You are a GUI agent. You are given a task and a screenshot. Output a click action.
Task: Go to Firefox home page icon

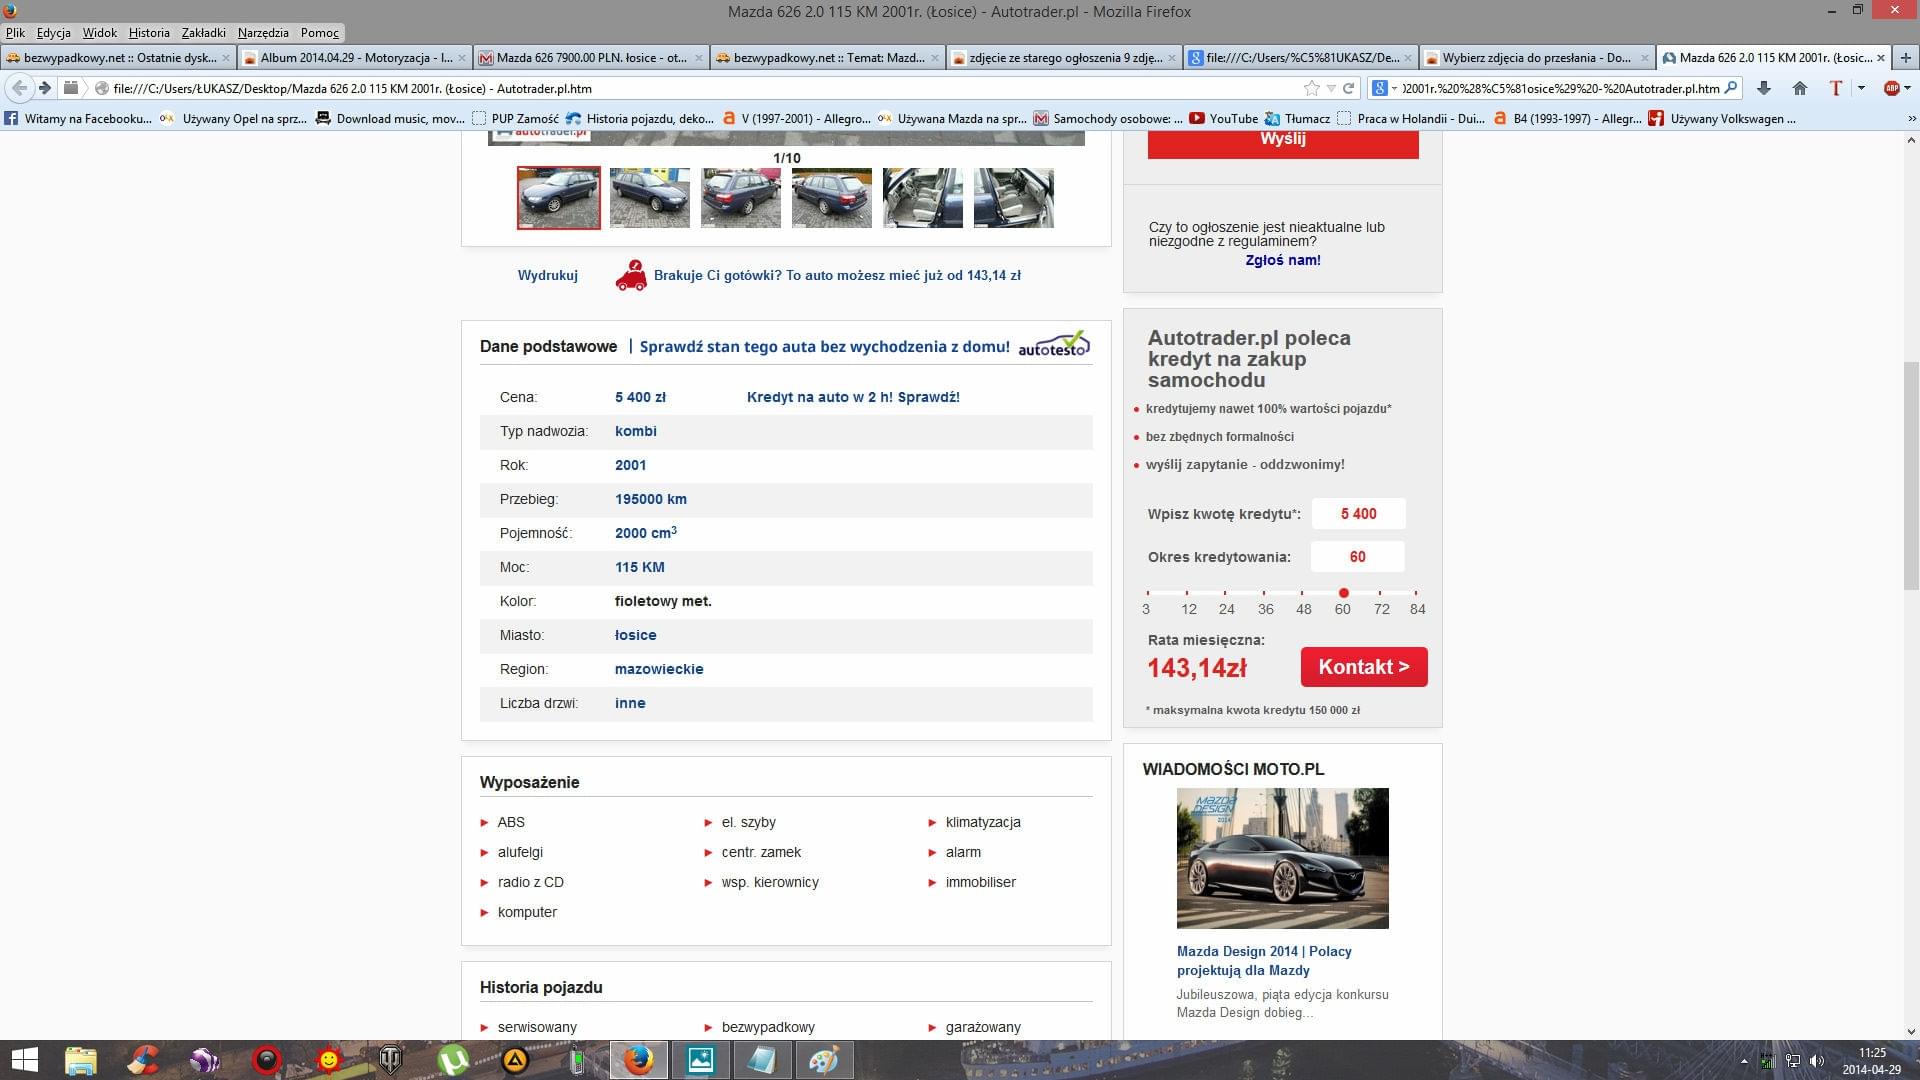coord(1800,88)
